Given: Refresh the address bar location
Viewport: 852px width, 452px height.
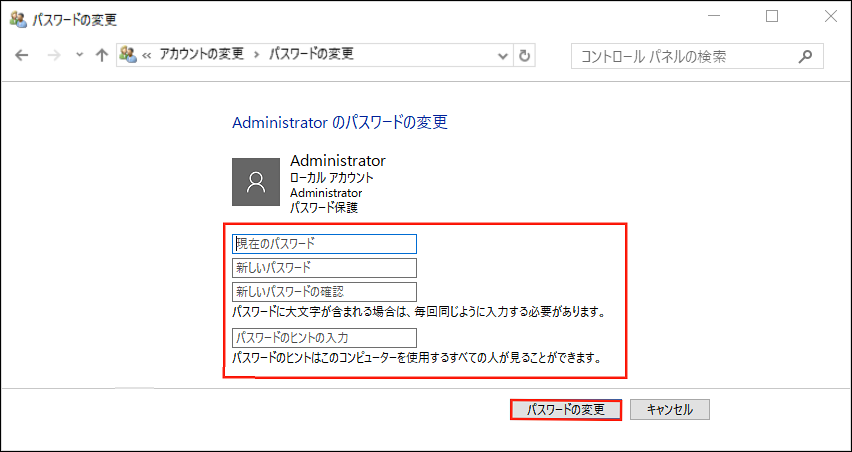Looking at the screenshot, I should point(525,55).
